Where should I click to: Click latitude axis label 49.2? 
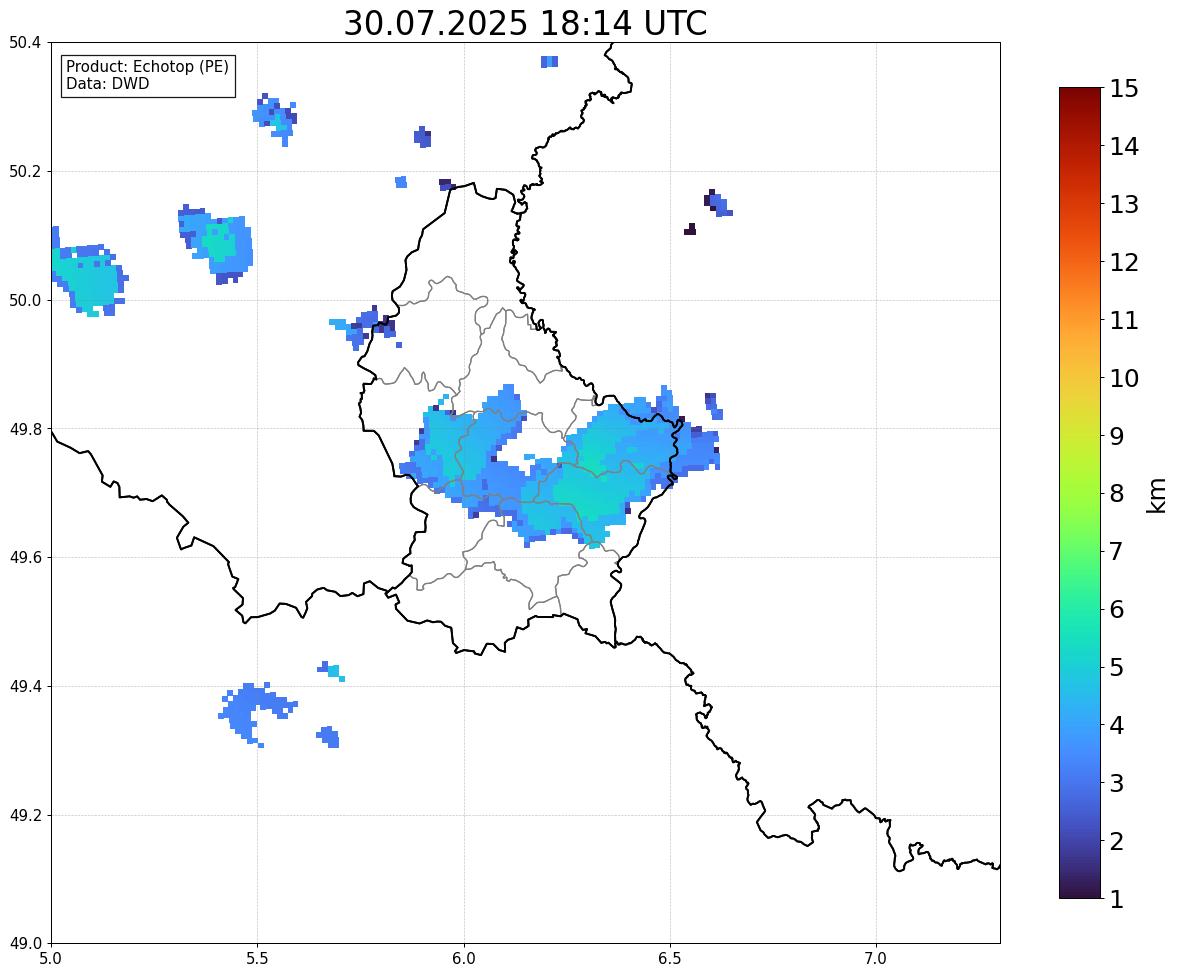[25, 815]
